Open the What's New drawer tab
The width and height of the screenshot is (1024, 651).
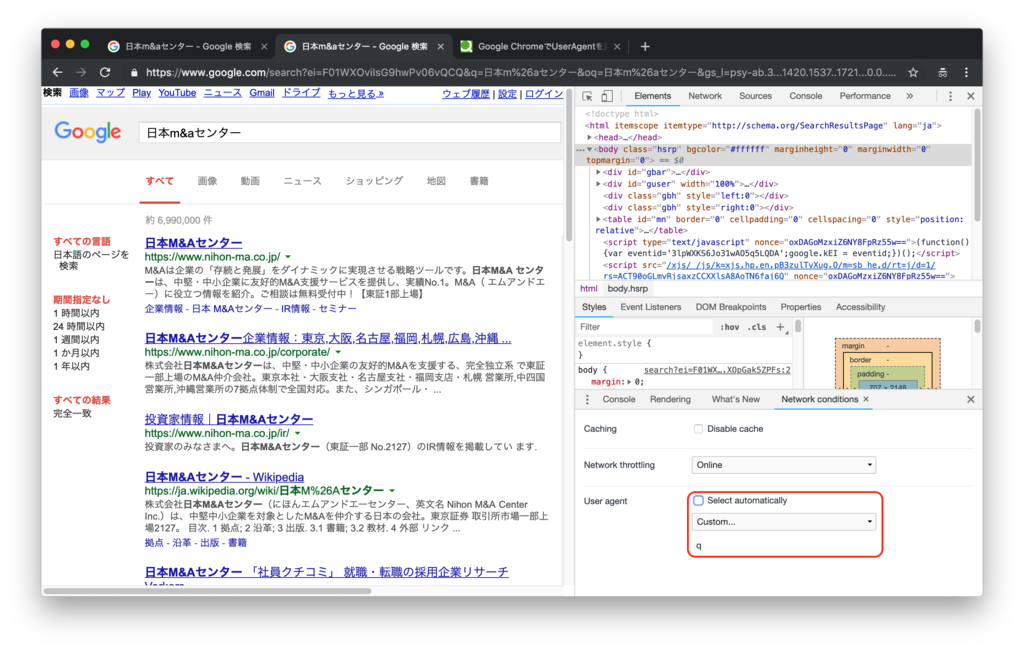735,400
